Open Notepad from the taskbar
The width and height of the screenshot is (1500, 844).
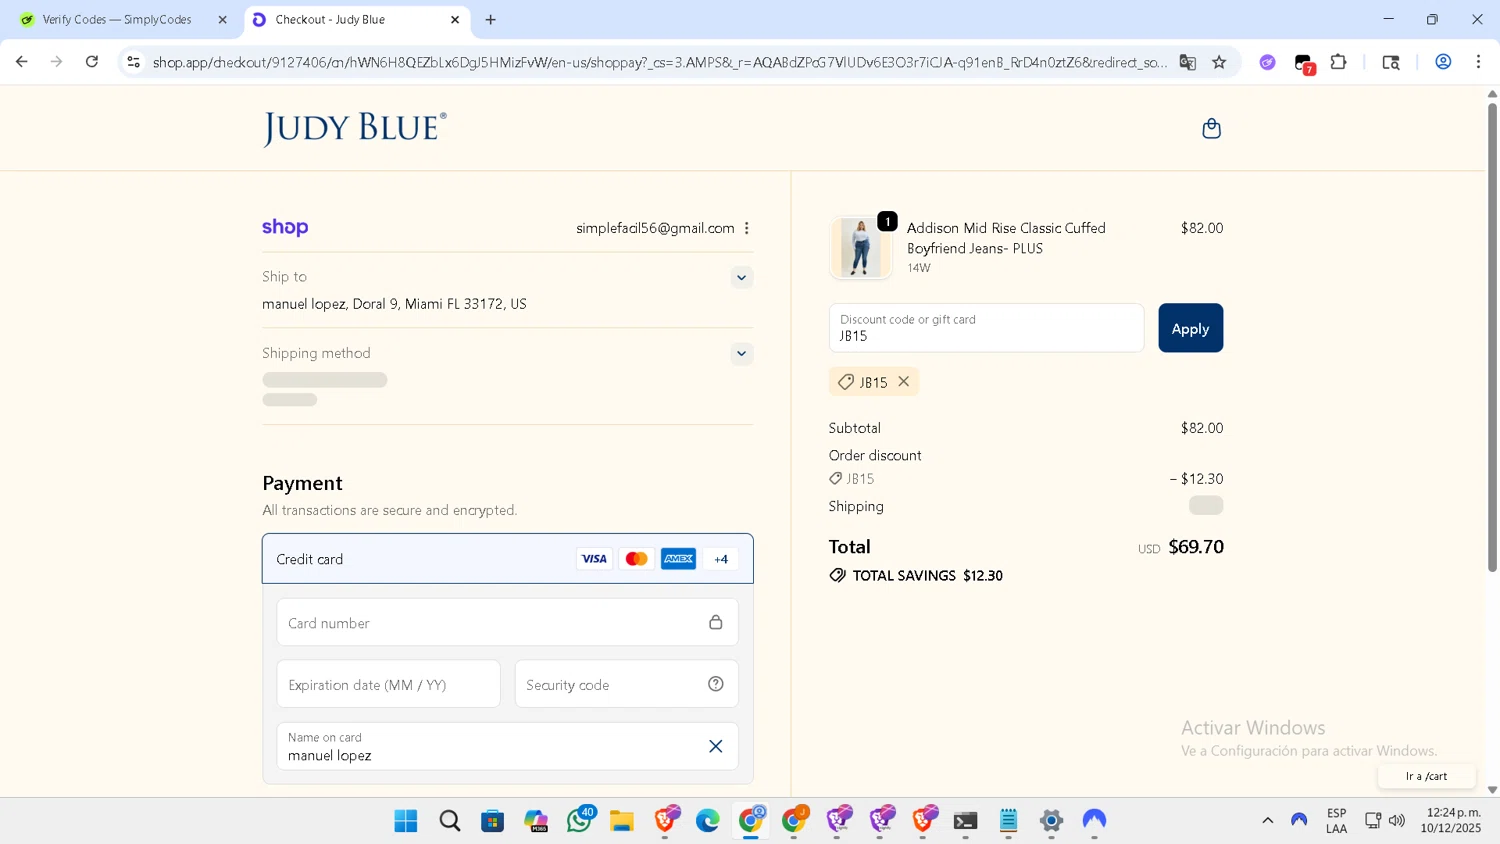click(1008, 821)
